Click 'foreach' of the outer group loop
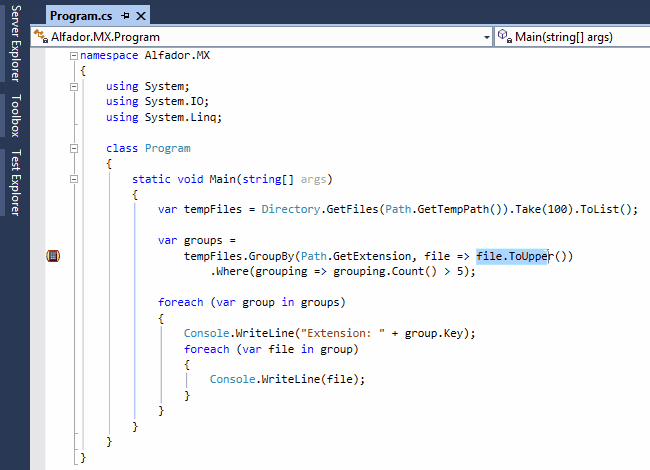The image size is (650, 470). pos(181,303)
